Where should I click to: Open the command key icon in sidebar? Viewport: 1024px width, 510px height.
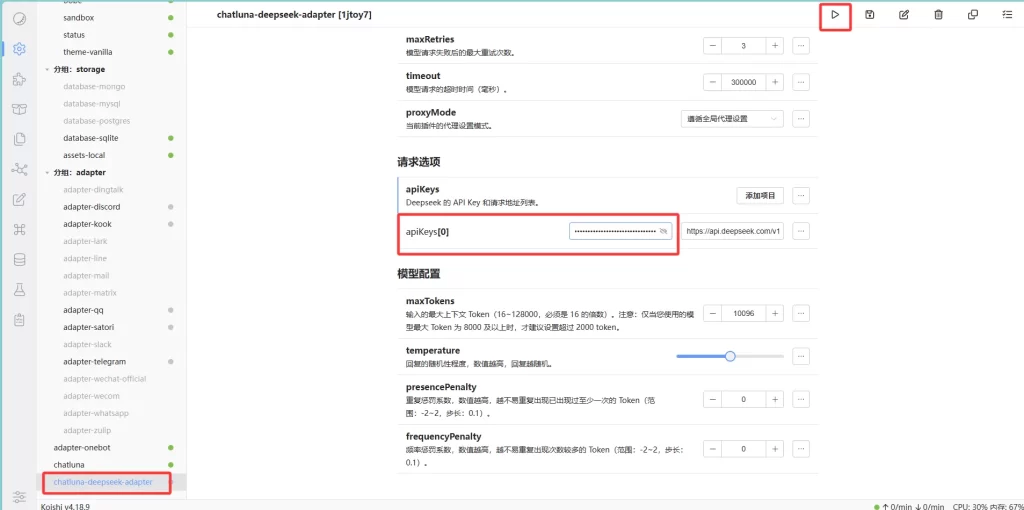tap(19, 229)
